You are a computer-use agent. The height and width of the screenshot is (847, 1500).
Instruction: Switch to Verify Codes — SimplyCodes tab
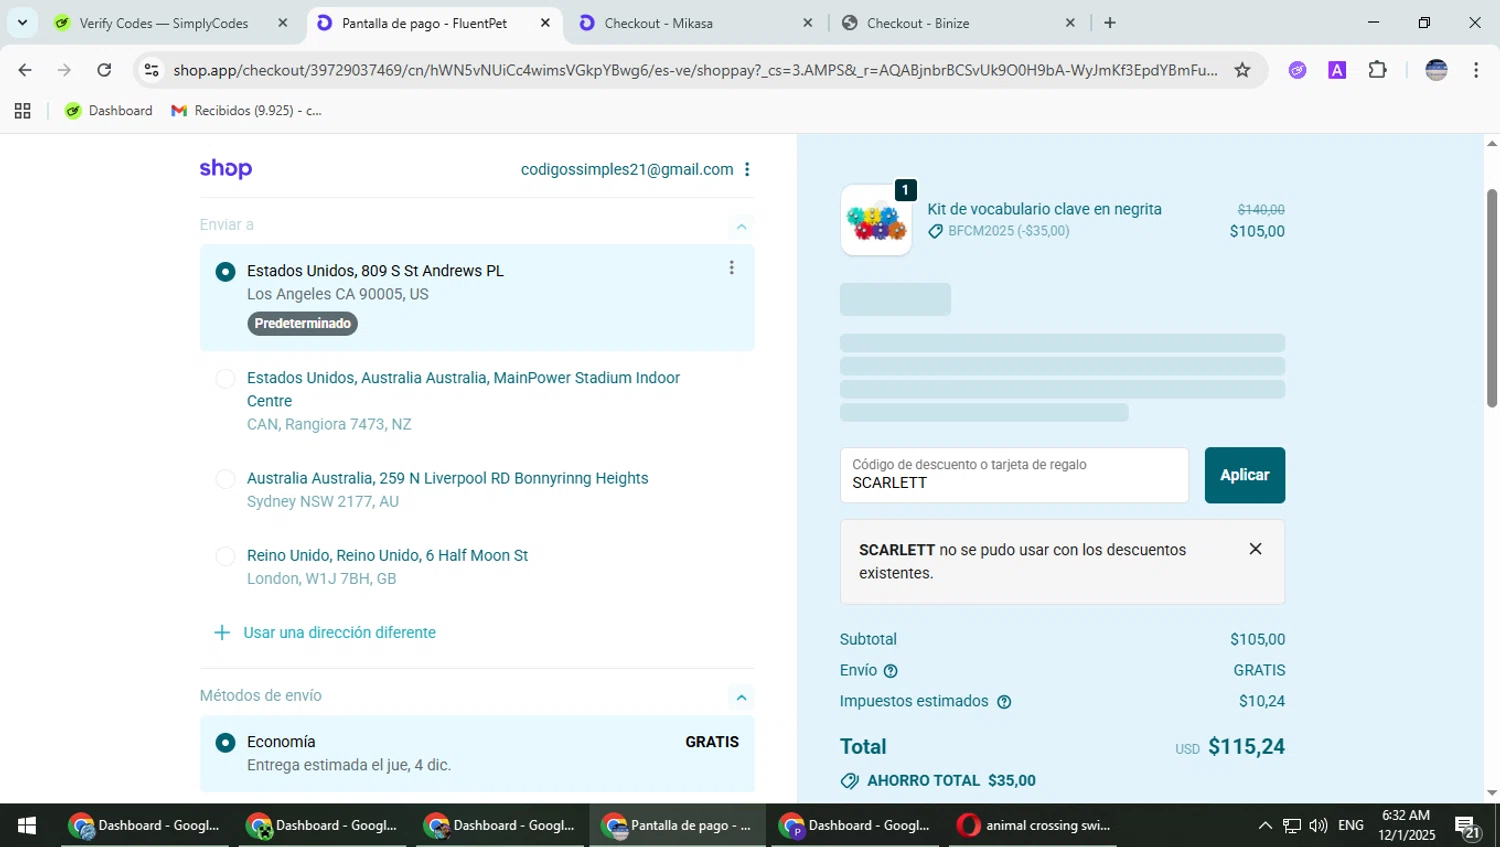[x=164, y=23]
